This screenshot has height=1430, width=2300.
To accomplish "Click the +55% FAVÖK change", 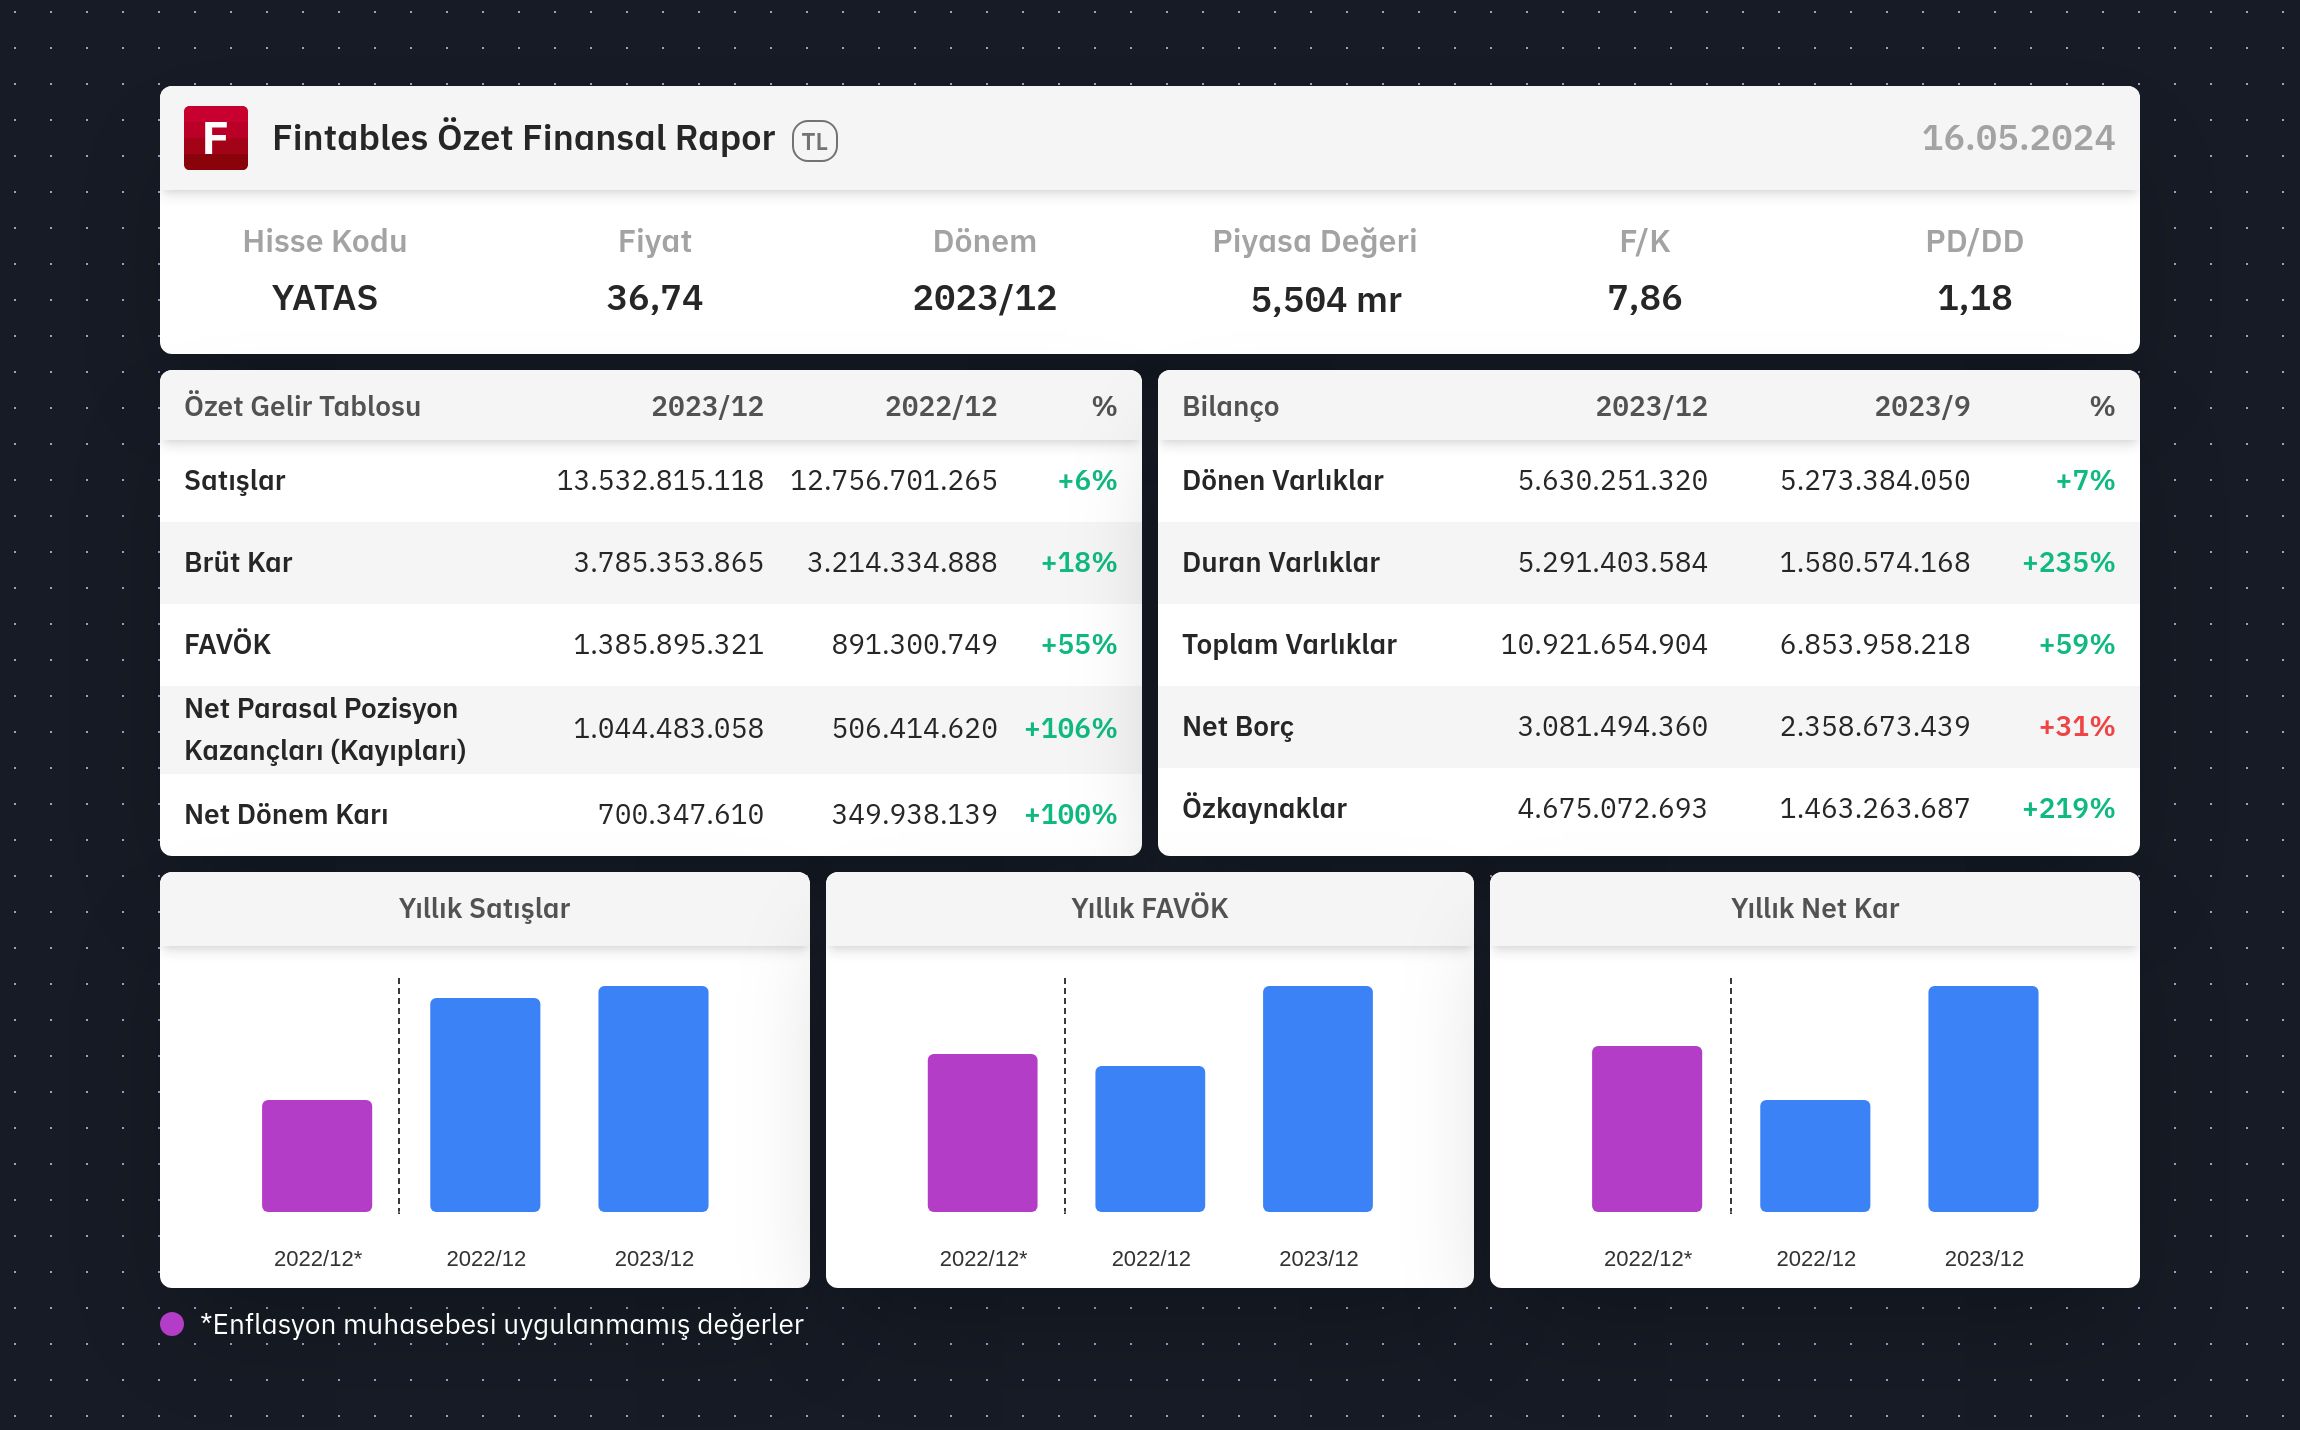I will click(1079, 644).
